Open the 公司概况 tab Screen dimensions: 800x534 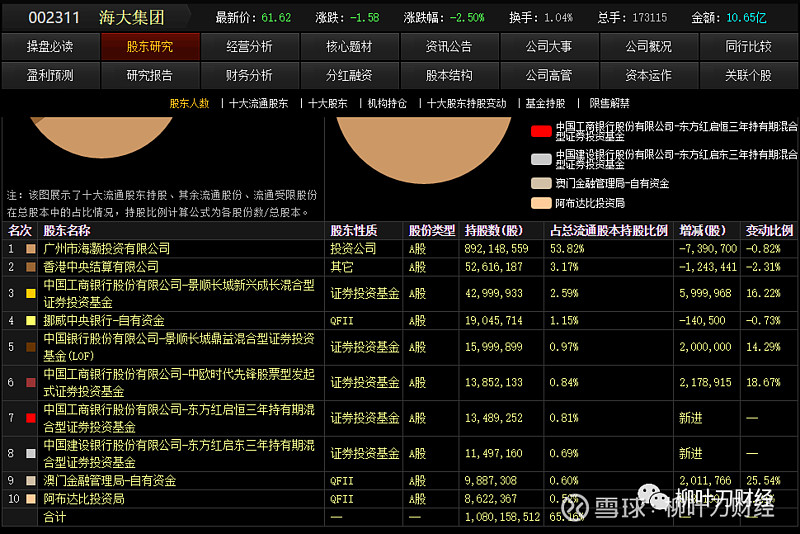648,47
